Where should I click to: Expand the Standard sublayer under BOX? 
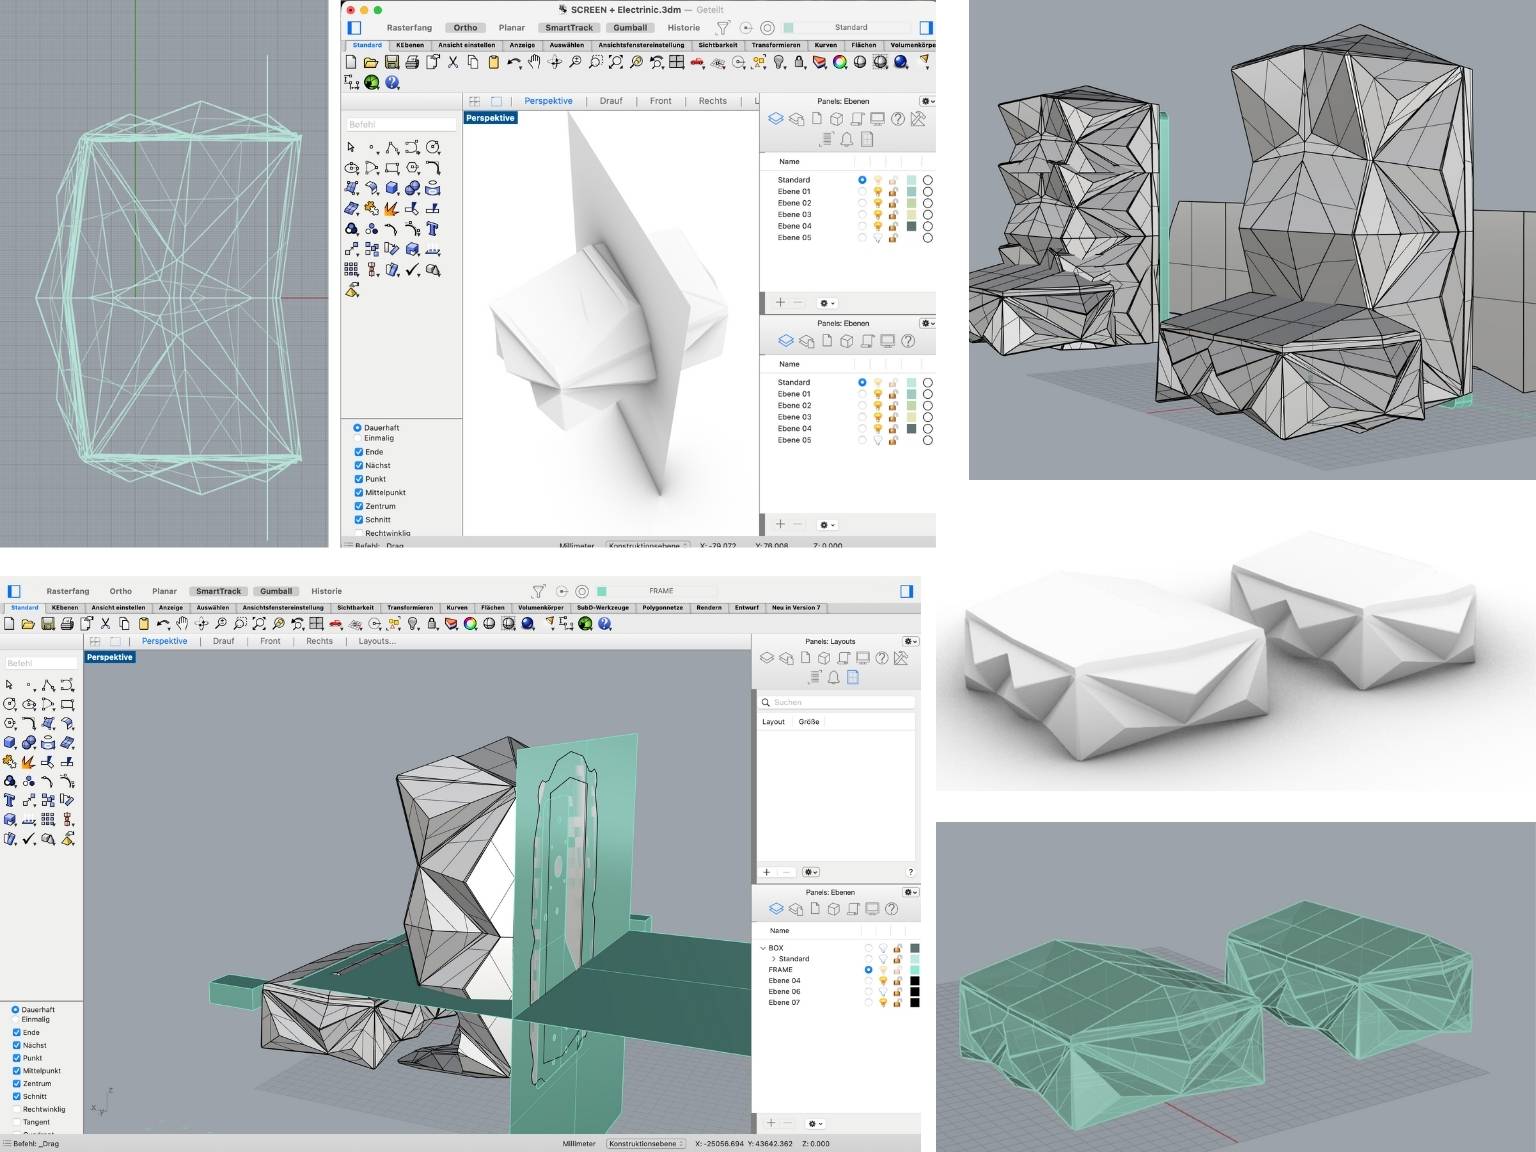773,959
